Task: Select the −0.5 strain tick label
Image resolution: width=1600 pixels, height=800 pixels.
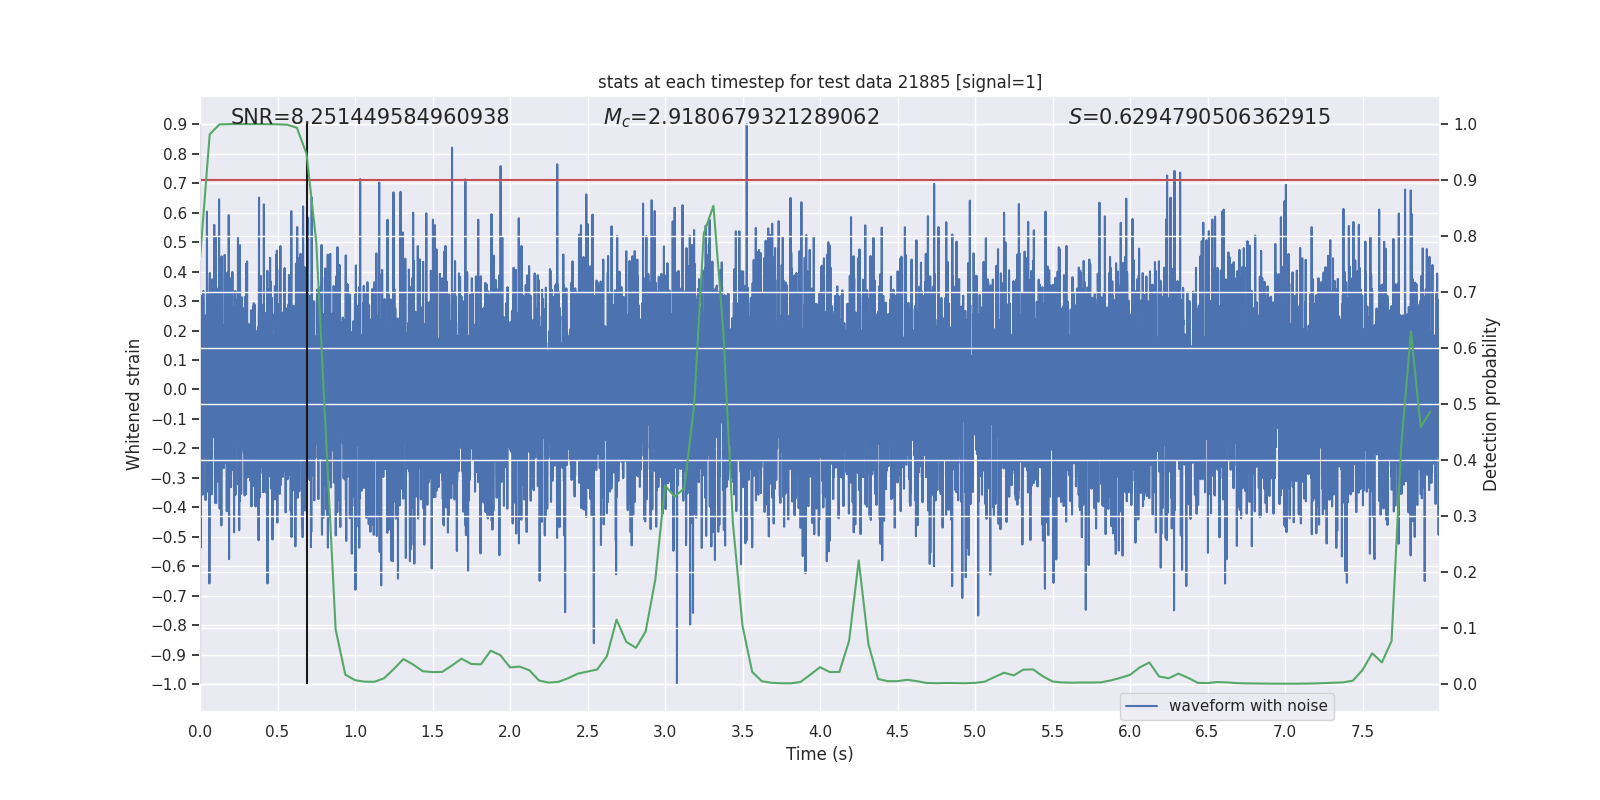Action: [x=169, y=537]
